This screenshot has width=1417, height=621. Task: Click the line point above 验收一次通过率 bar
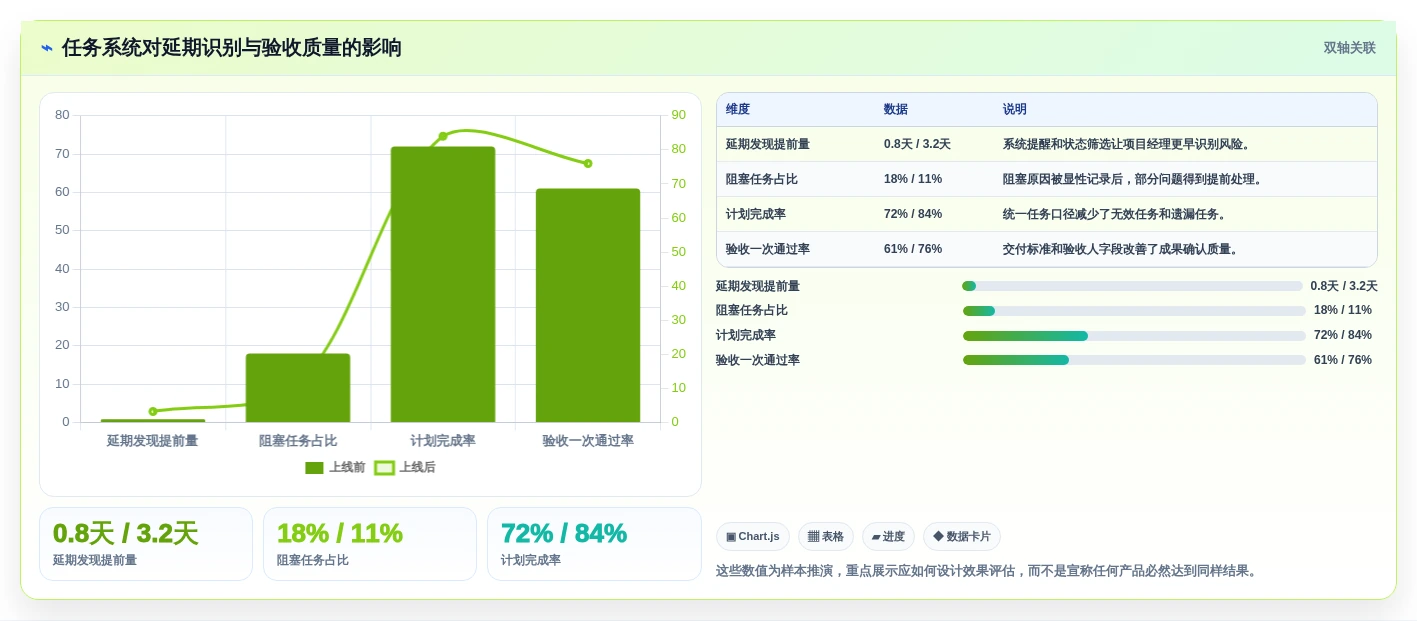588,163
